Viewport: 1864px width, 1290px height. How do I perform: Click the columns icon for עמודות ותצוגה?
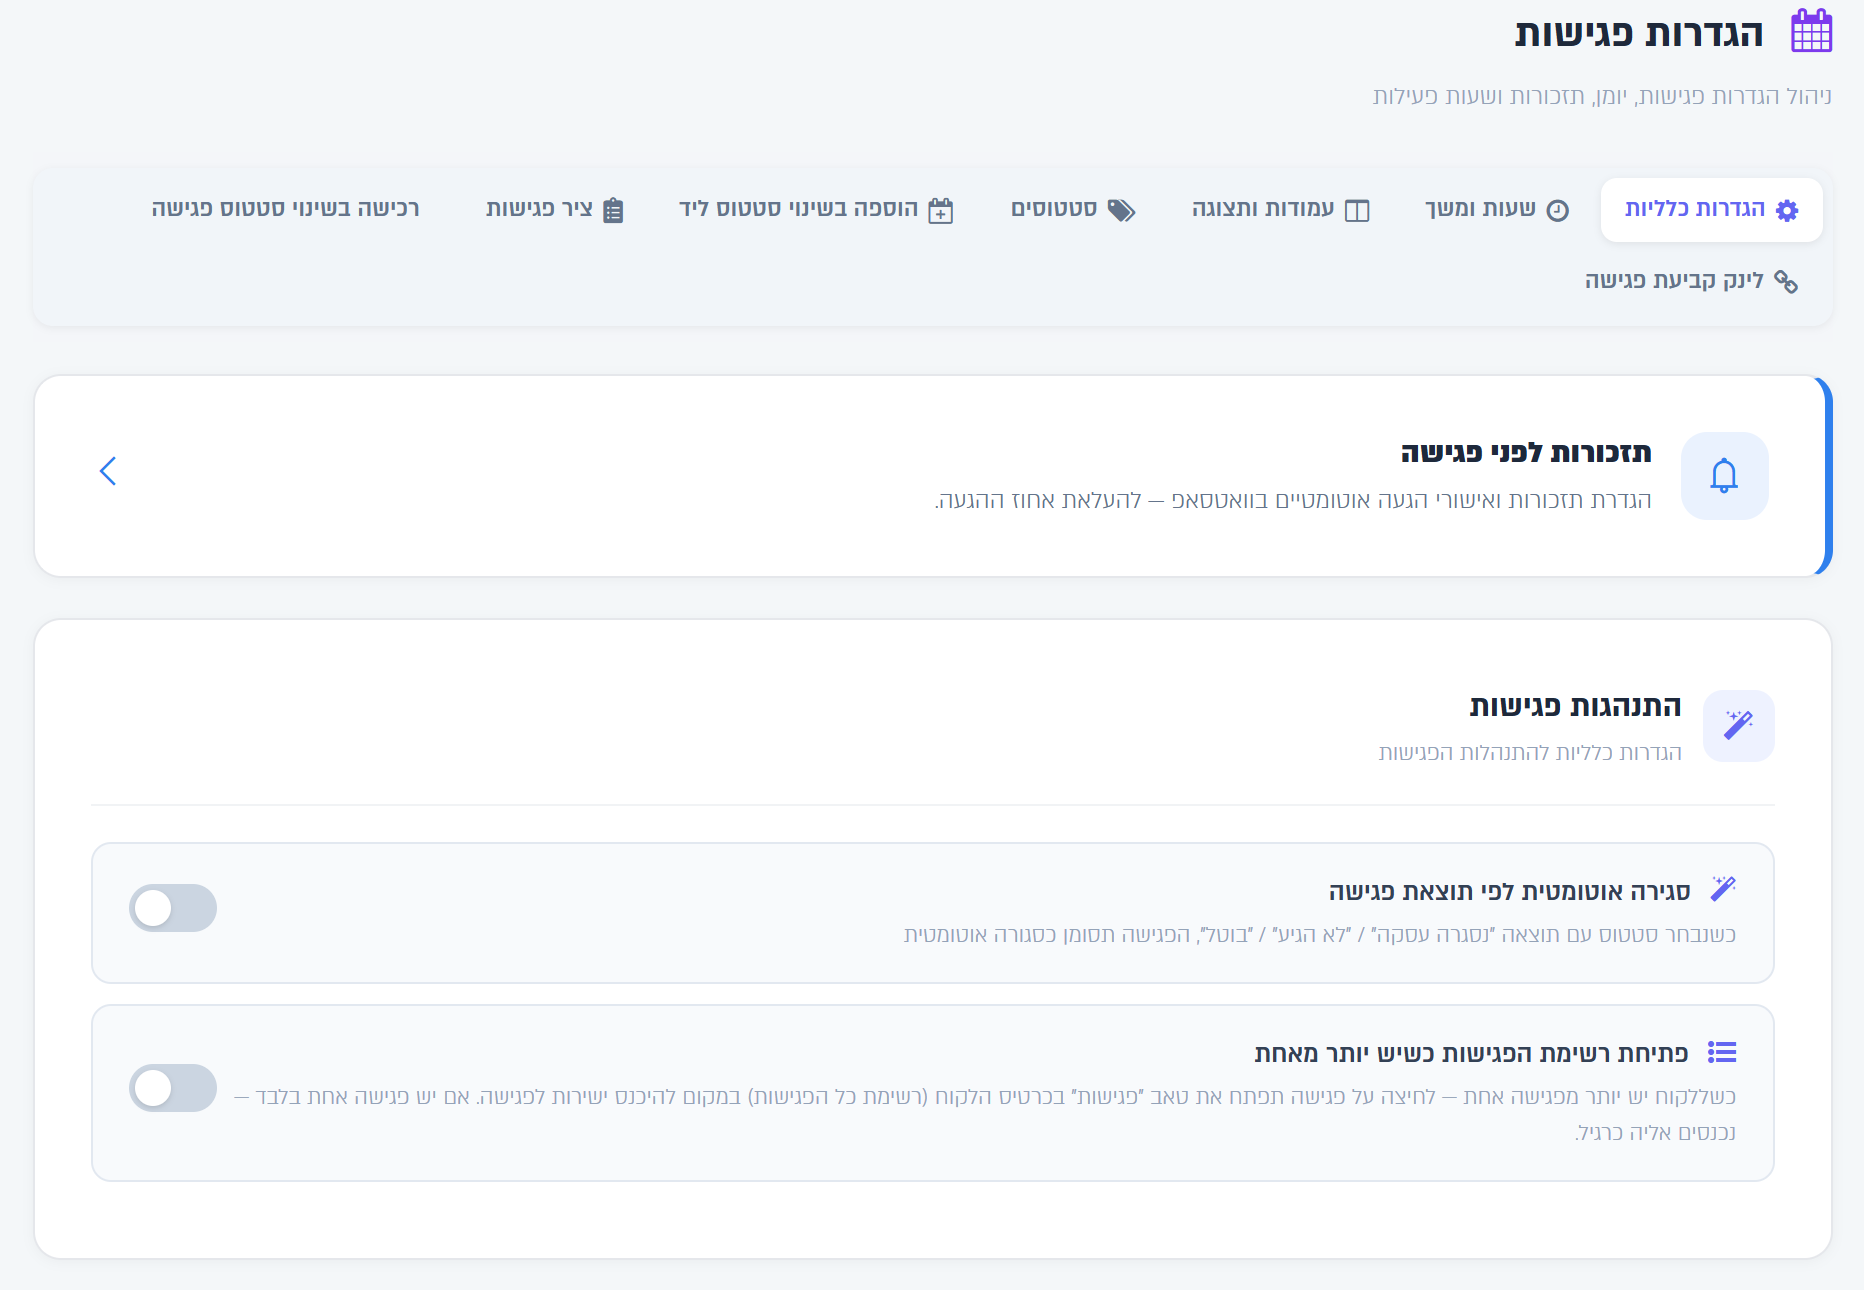pos(1357,210)
